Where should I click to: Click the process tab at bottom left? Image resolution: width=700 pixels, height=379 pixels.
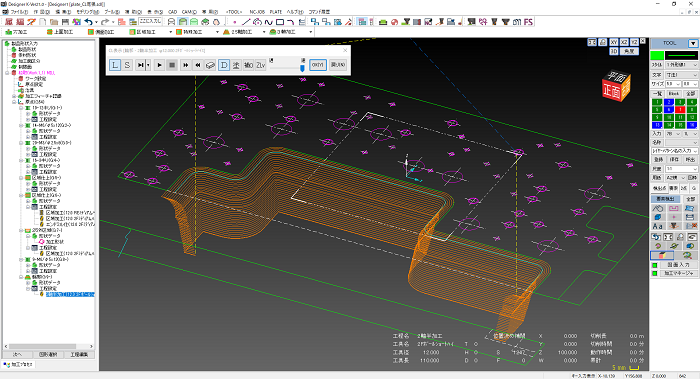coord(18,364)
